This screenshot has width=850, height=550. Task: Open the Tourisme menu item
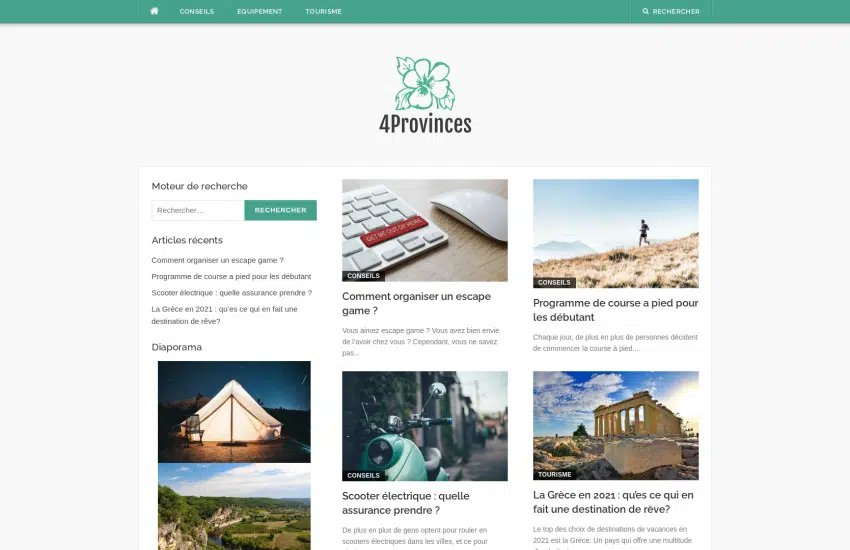324,11
